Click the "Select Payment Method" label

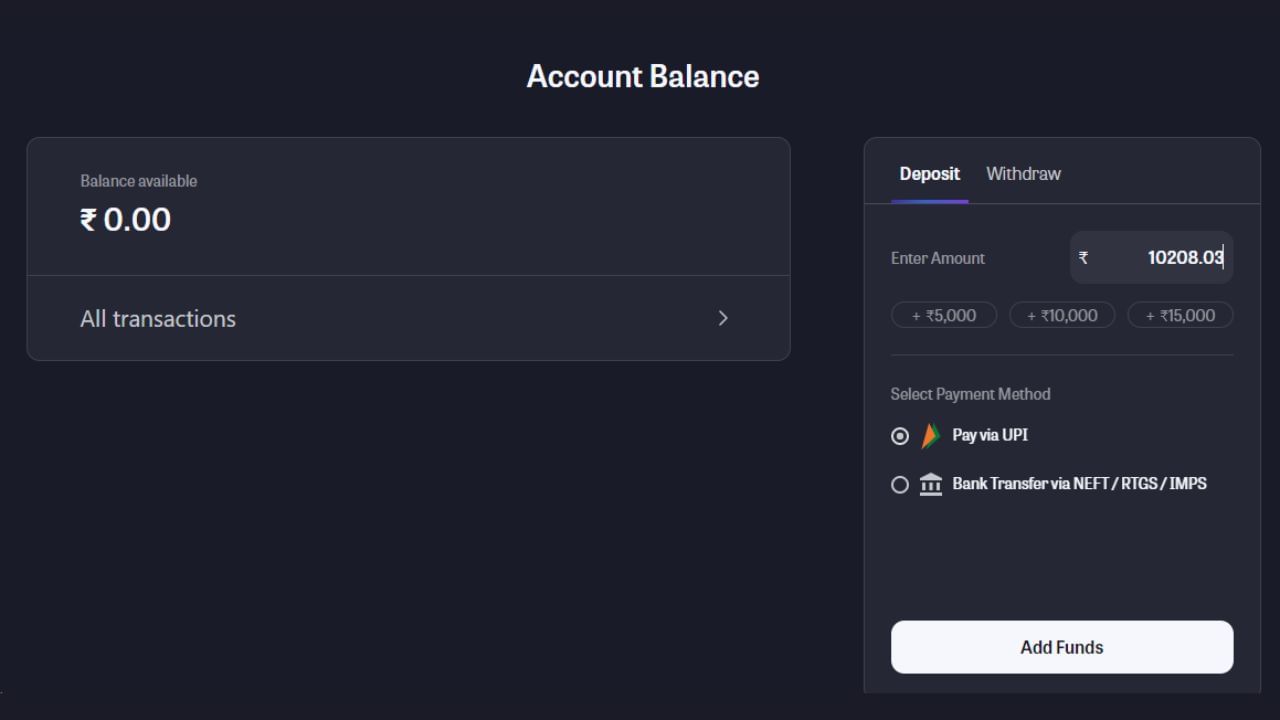970,394
